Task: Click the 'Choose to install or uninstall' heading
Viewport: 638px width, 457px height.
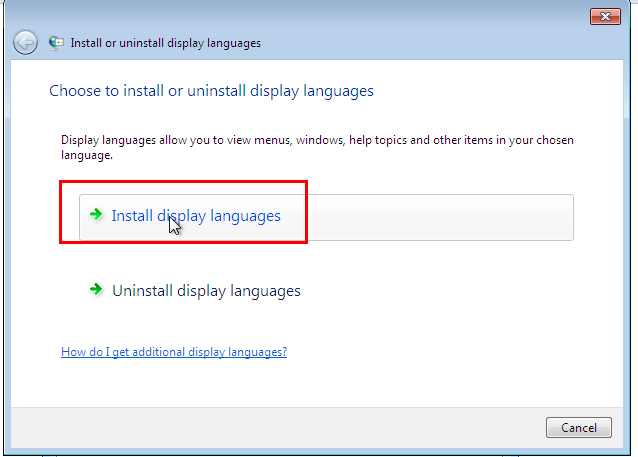Action: coord(211,91)
